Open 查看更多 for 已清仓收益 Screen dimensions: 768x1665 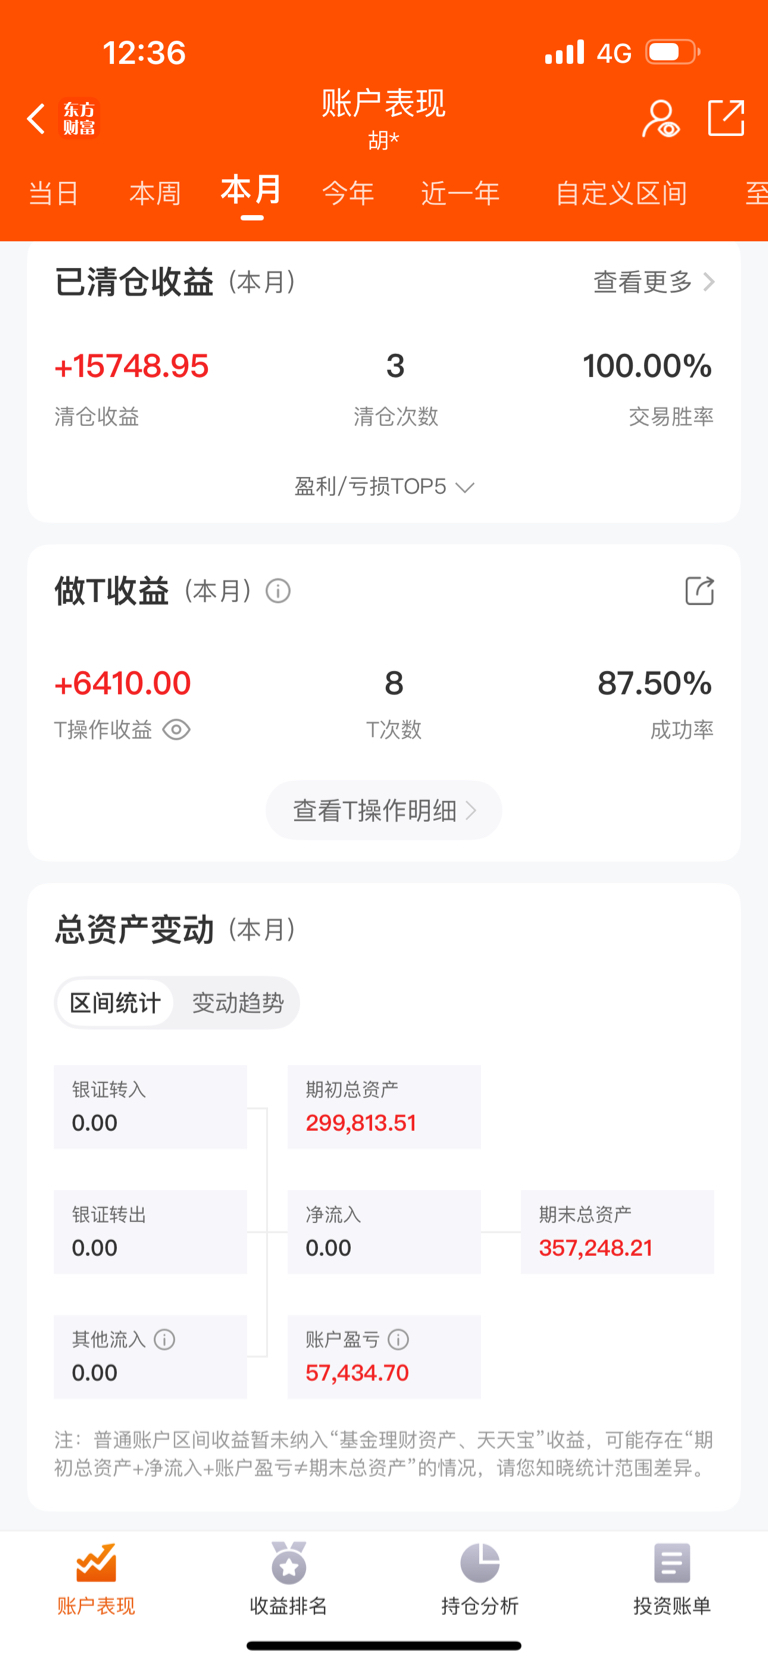coord(654,282)
